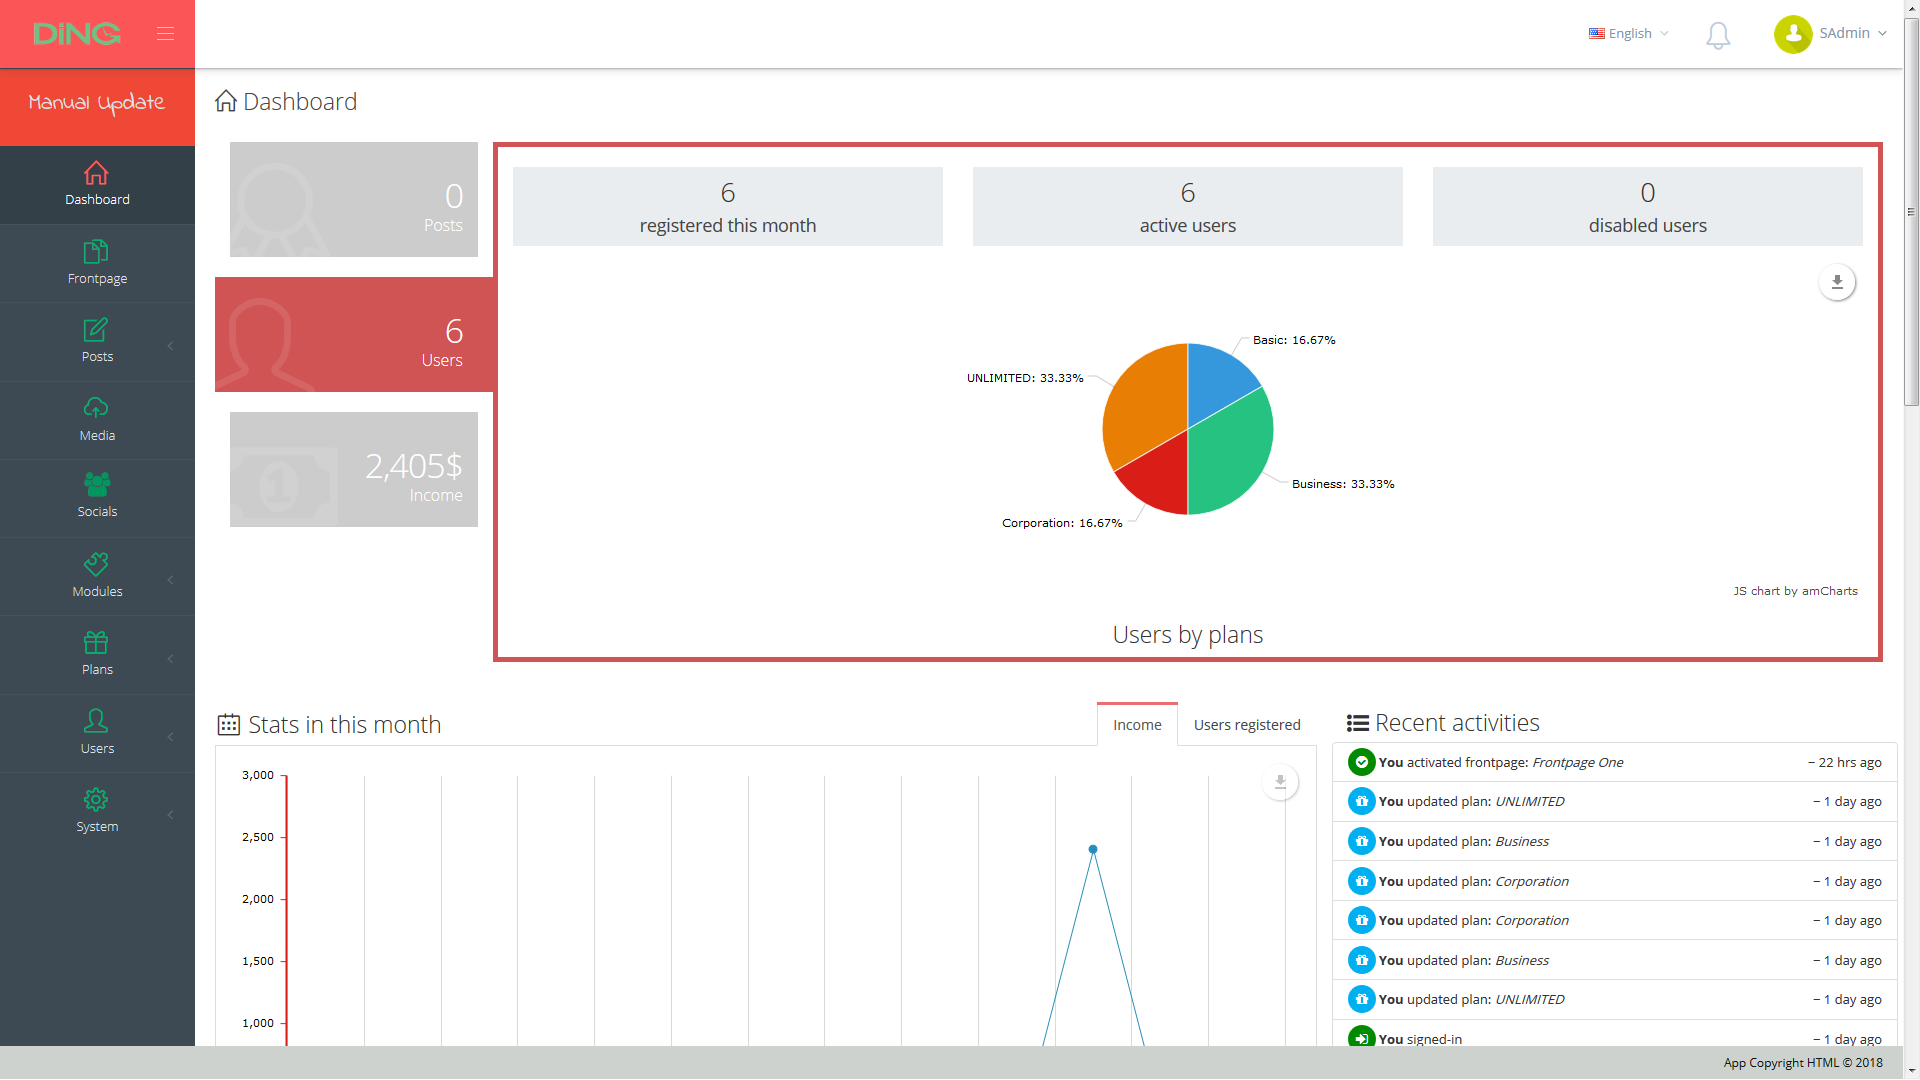This screenshot has height=1080, width=1920.
Task: Expand the Modules sidebar submenu
Action: click(x=170, y=580)
